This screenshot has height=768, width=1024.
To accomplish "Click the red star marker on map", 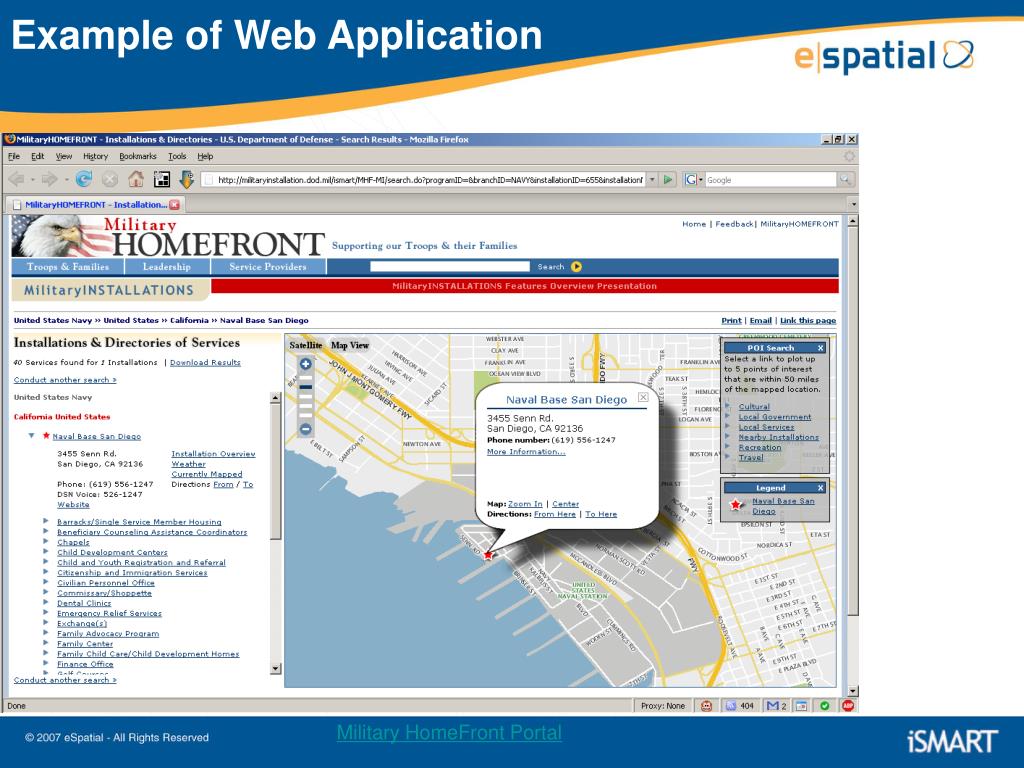I will [x=488, y=554].
